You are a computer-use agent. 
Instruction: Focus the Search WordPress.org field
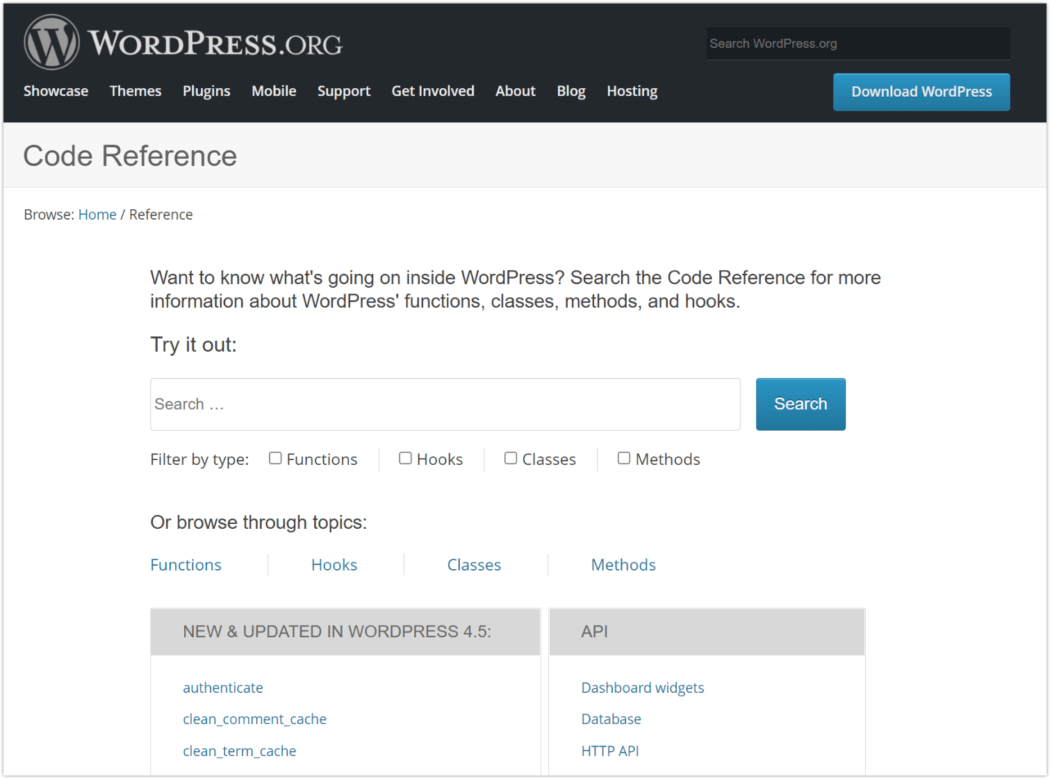(857, 44)
